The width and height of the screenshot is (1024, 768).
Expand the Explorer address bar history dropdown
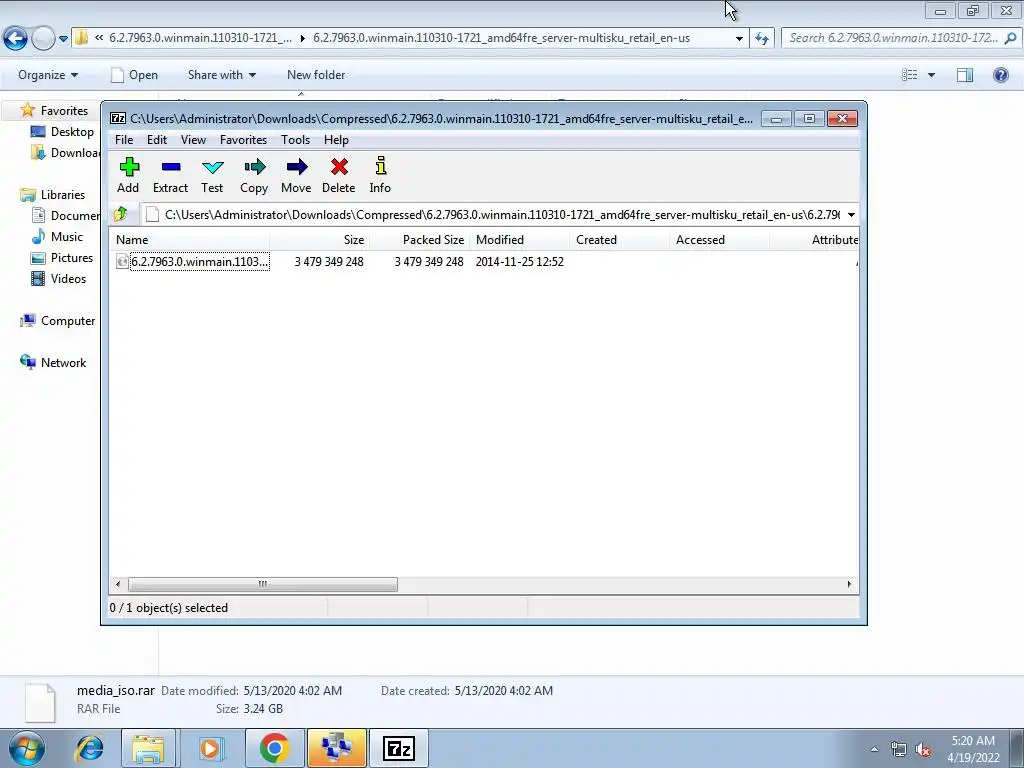739,39
